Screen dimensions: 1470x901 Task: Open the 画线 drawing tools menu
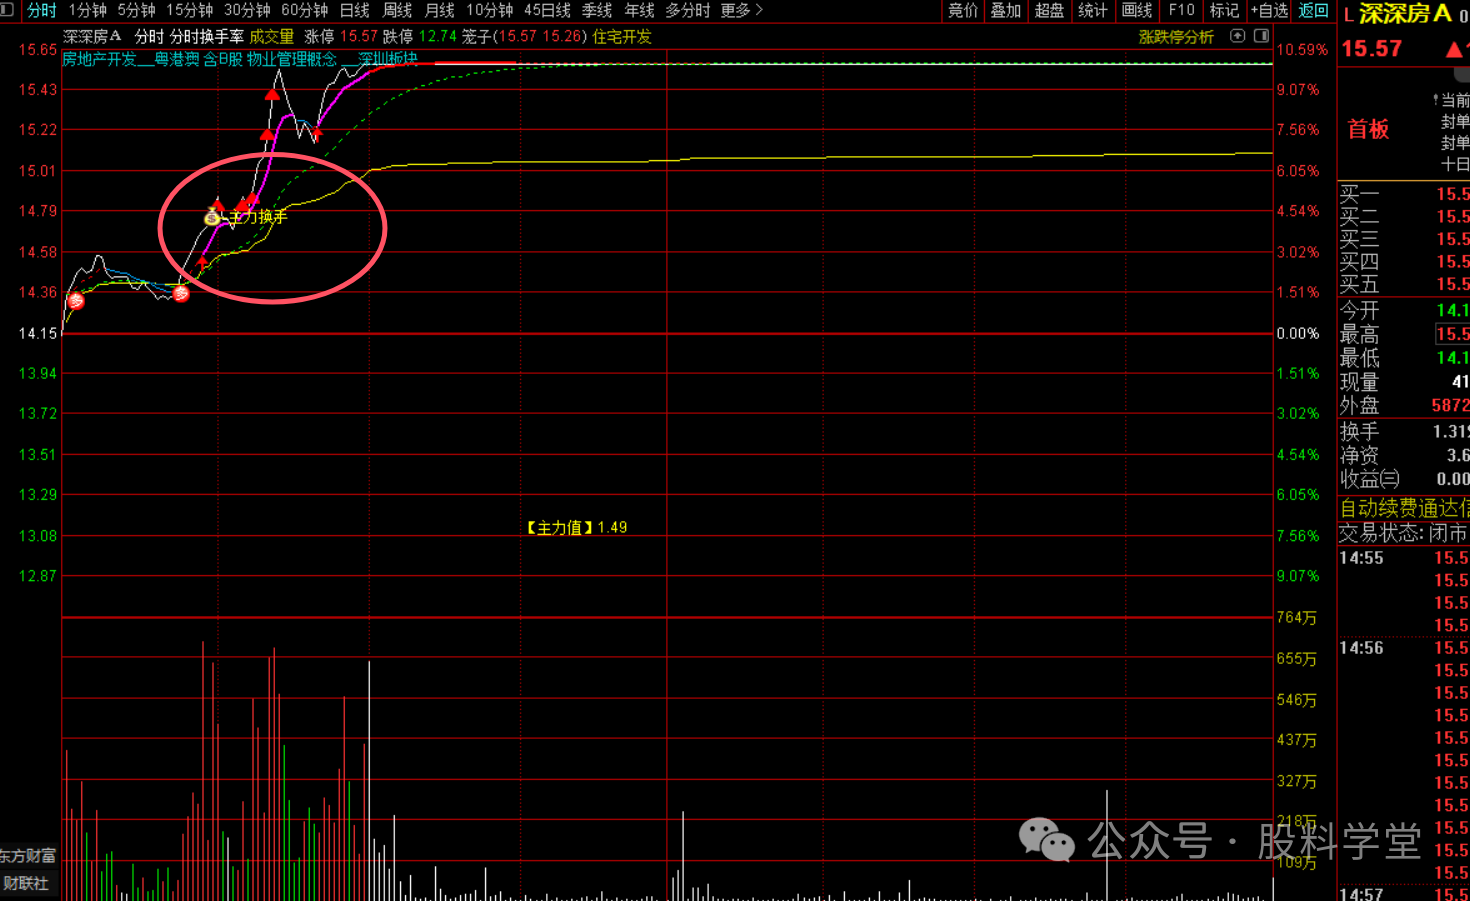click(x=1137, y=10)
